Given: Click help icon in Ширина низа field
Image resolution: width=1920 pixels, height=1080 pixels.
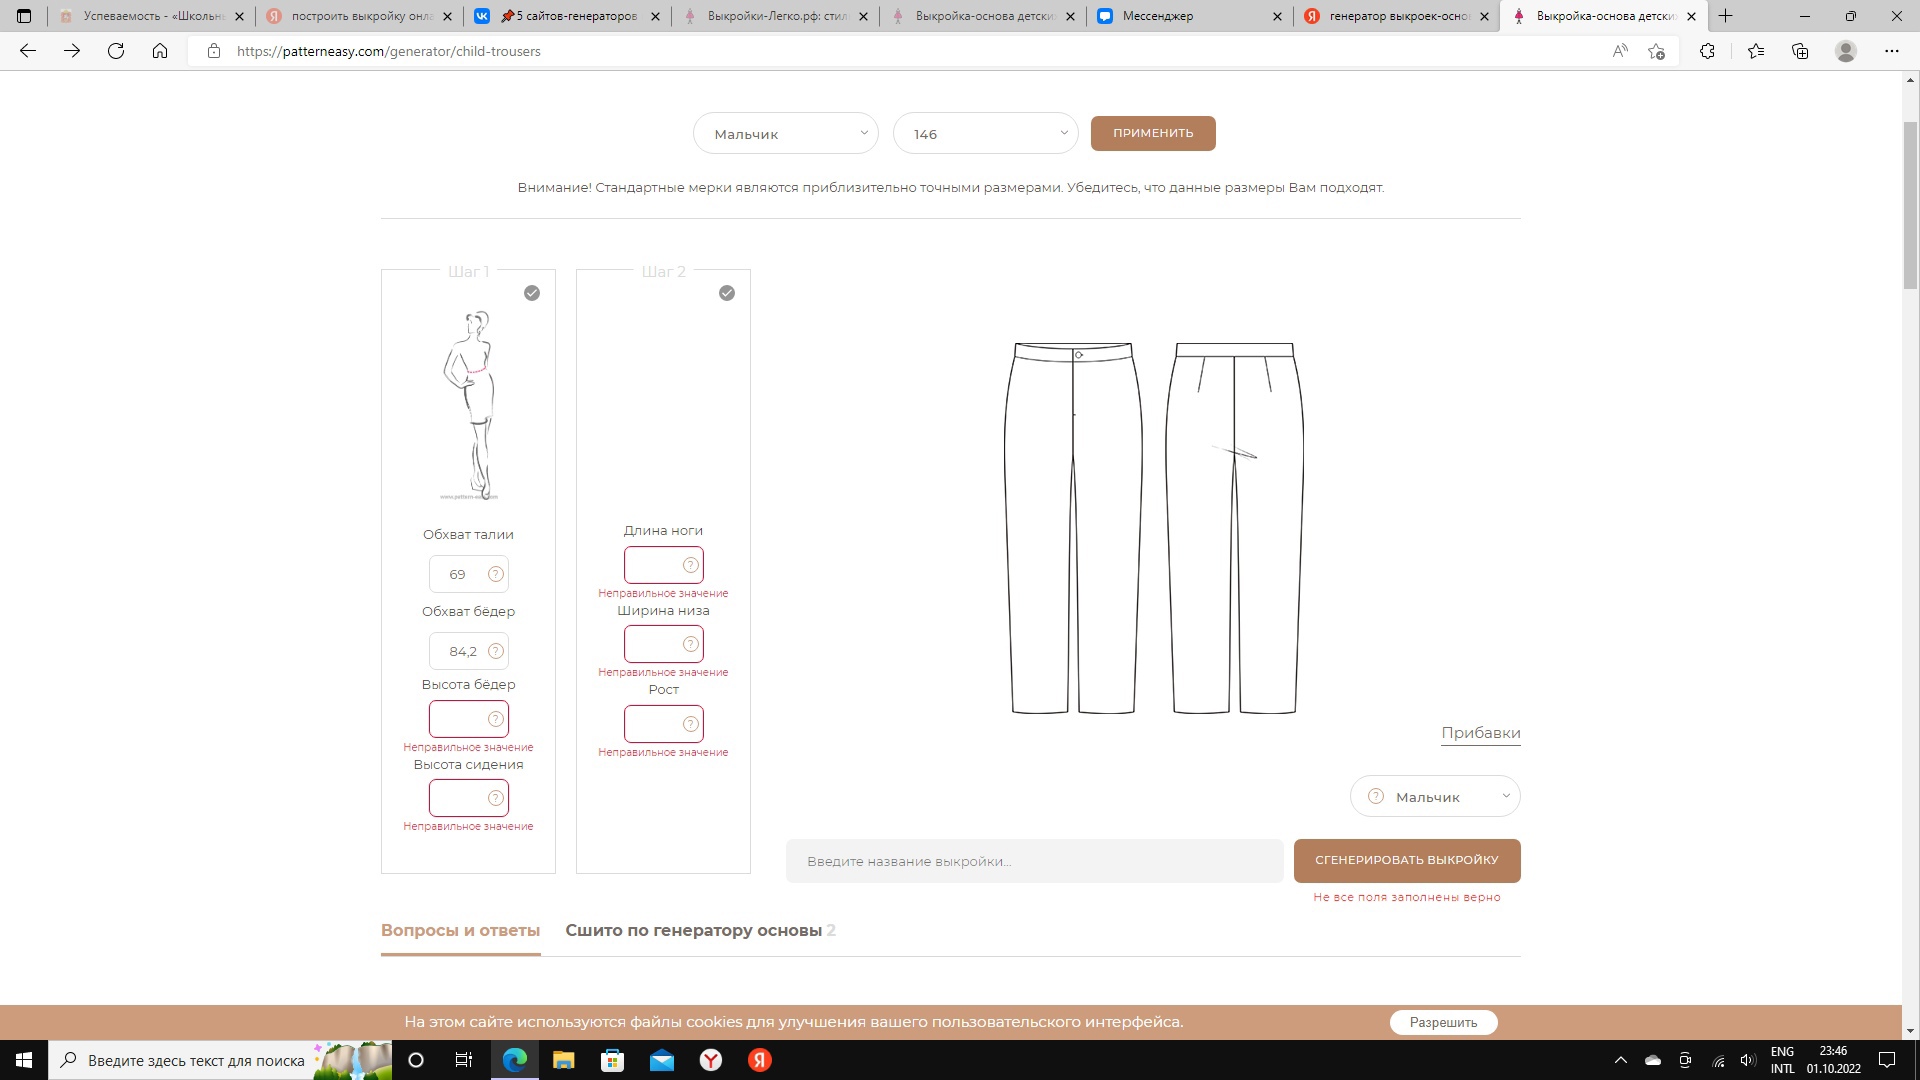Looking at the screenshot, I should [x=690, y=644].
